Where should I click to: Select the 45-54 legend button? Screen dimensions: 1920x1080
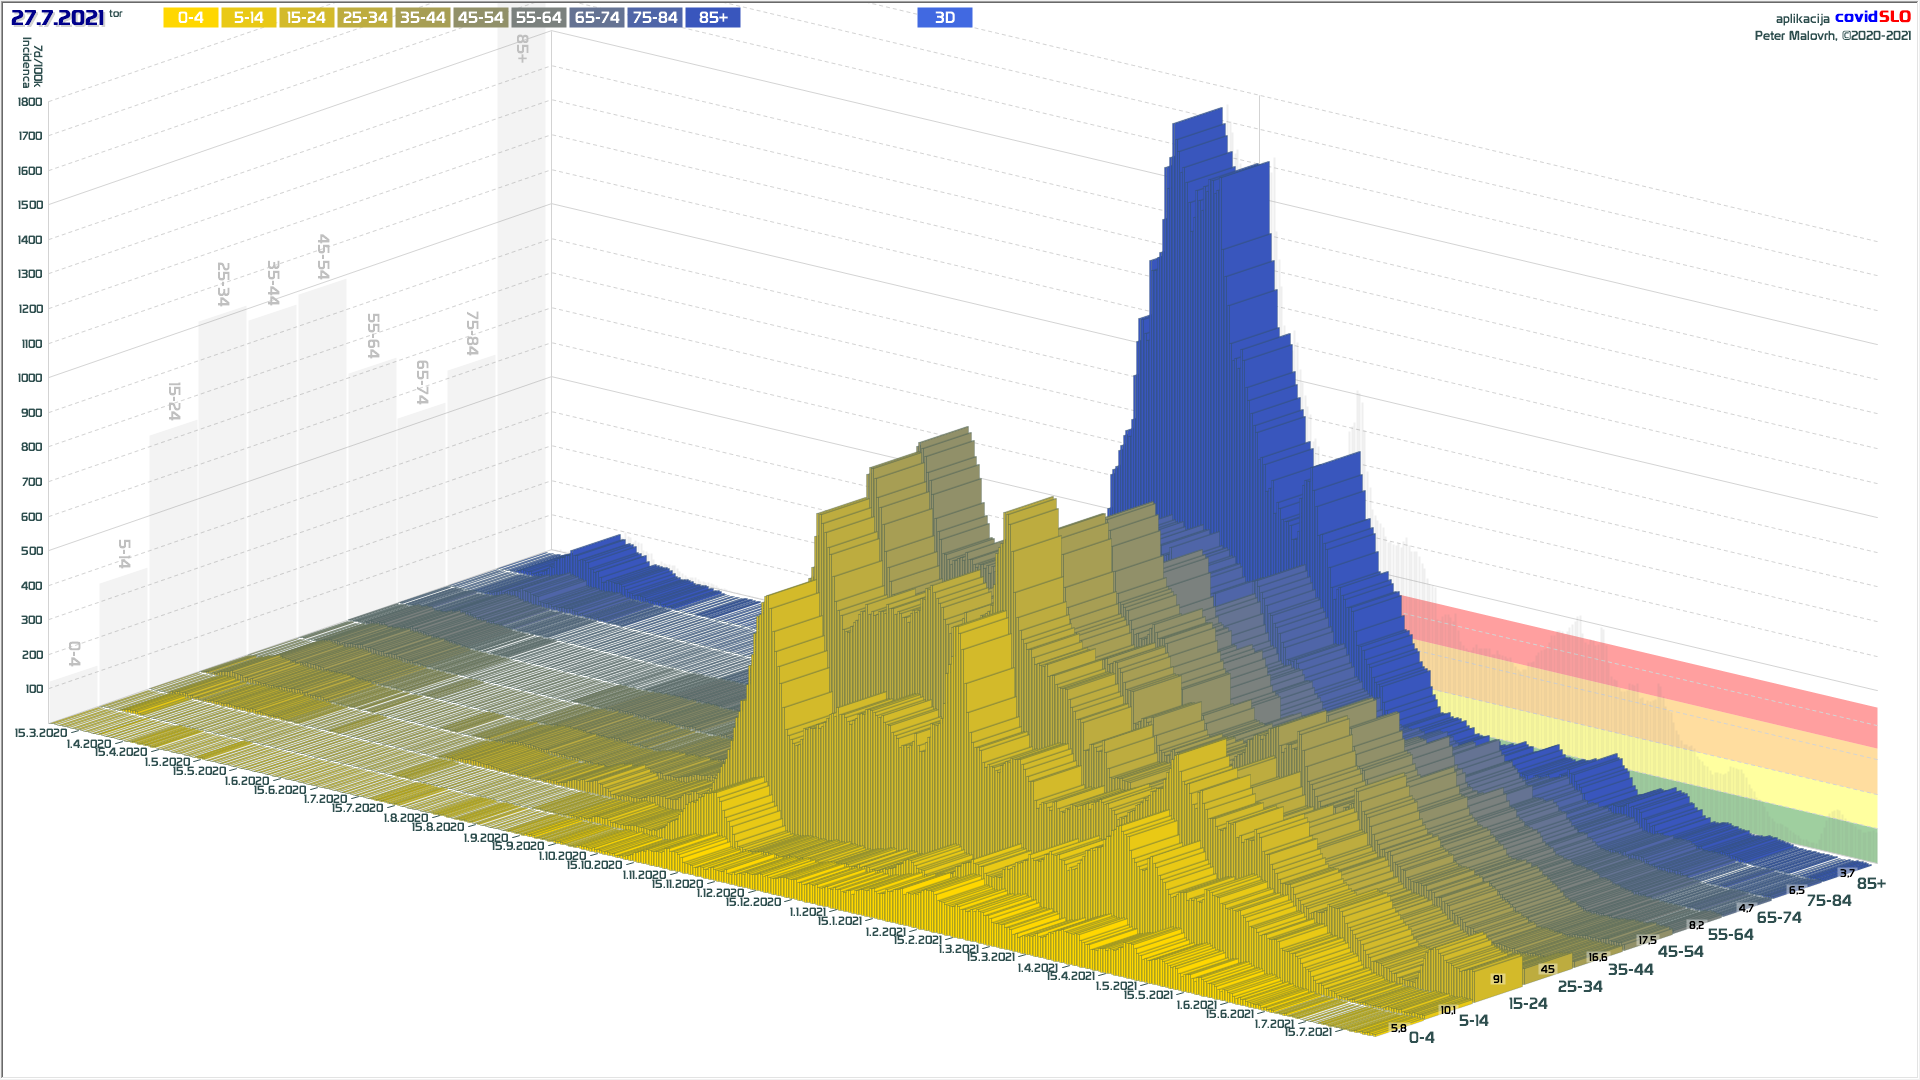(x=480, y=18)
